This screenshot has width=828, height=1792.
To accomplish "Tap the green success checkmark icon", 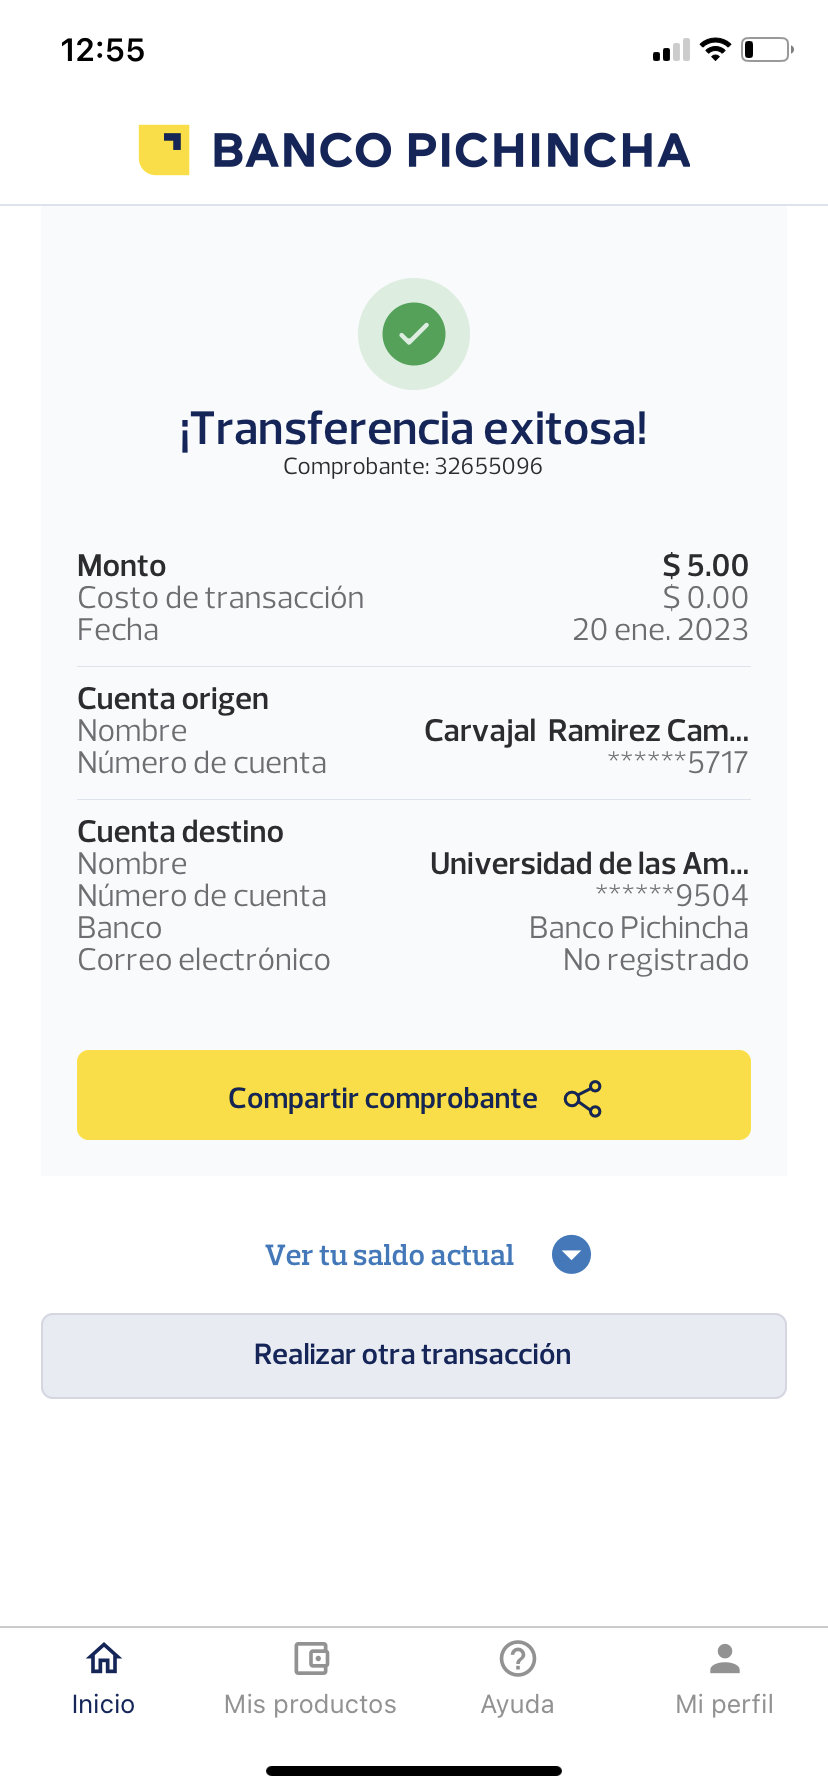I will click(414, 334).
